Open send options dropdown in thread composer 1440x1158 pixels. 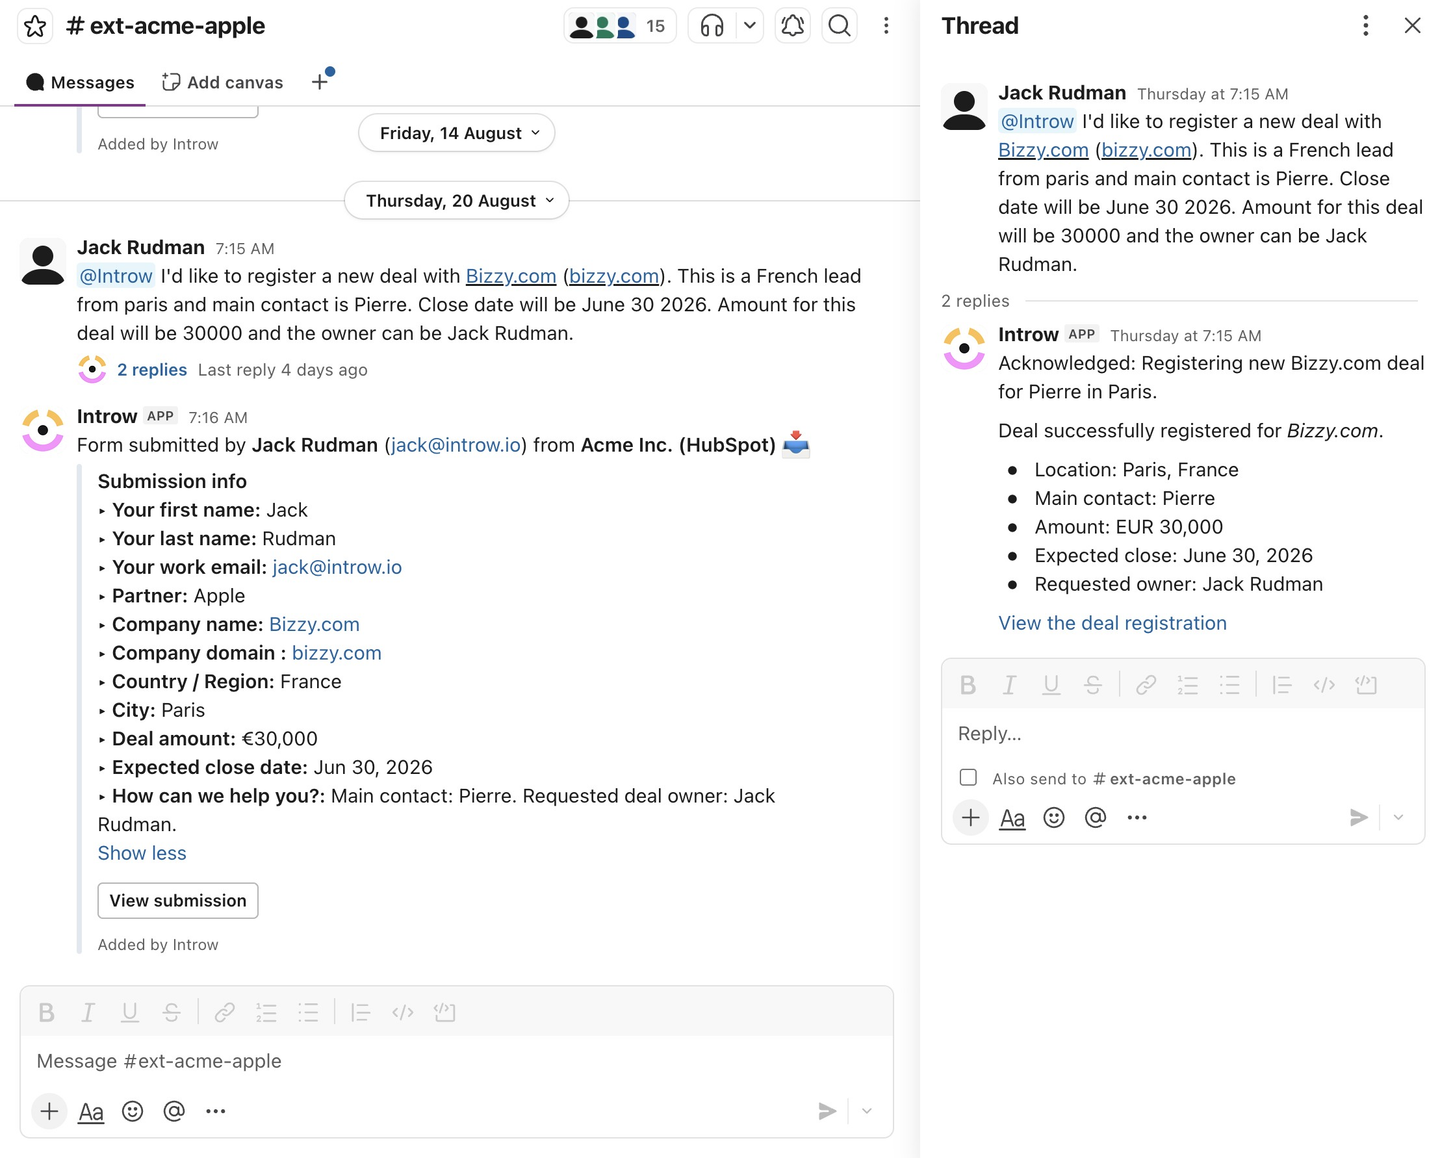1399,818
